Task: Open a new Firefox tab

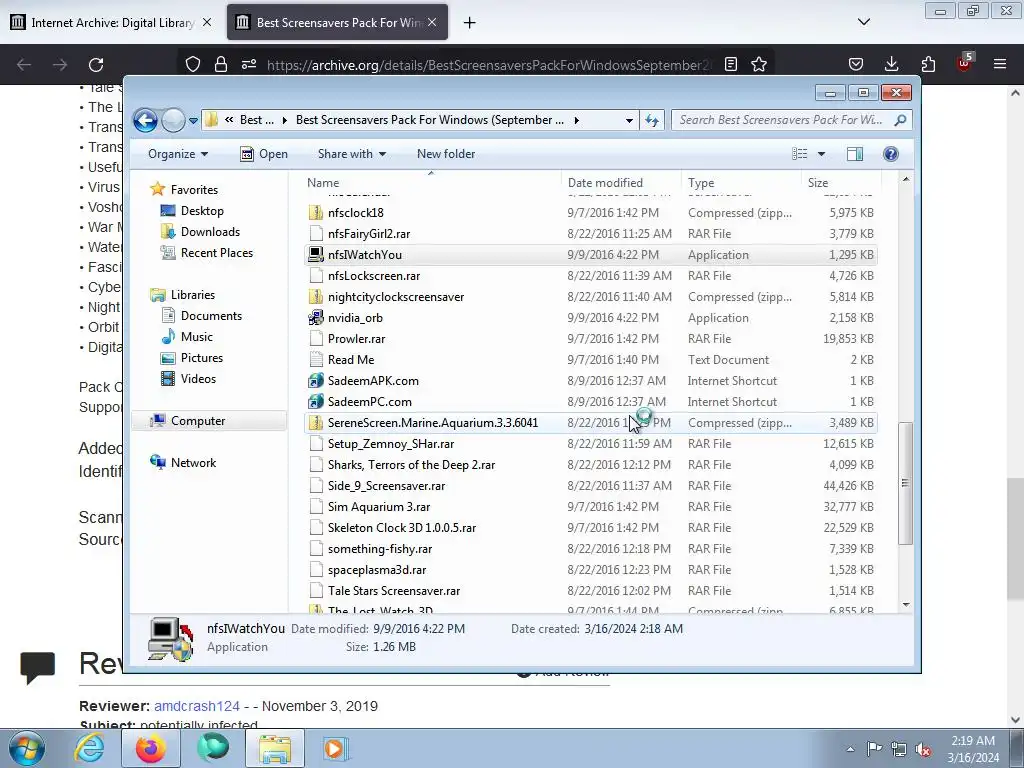Action: tap(469, 23)
